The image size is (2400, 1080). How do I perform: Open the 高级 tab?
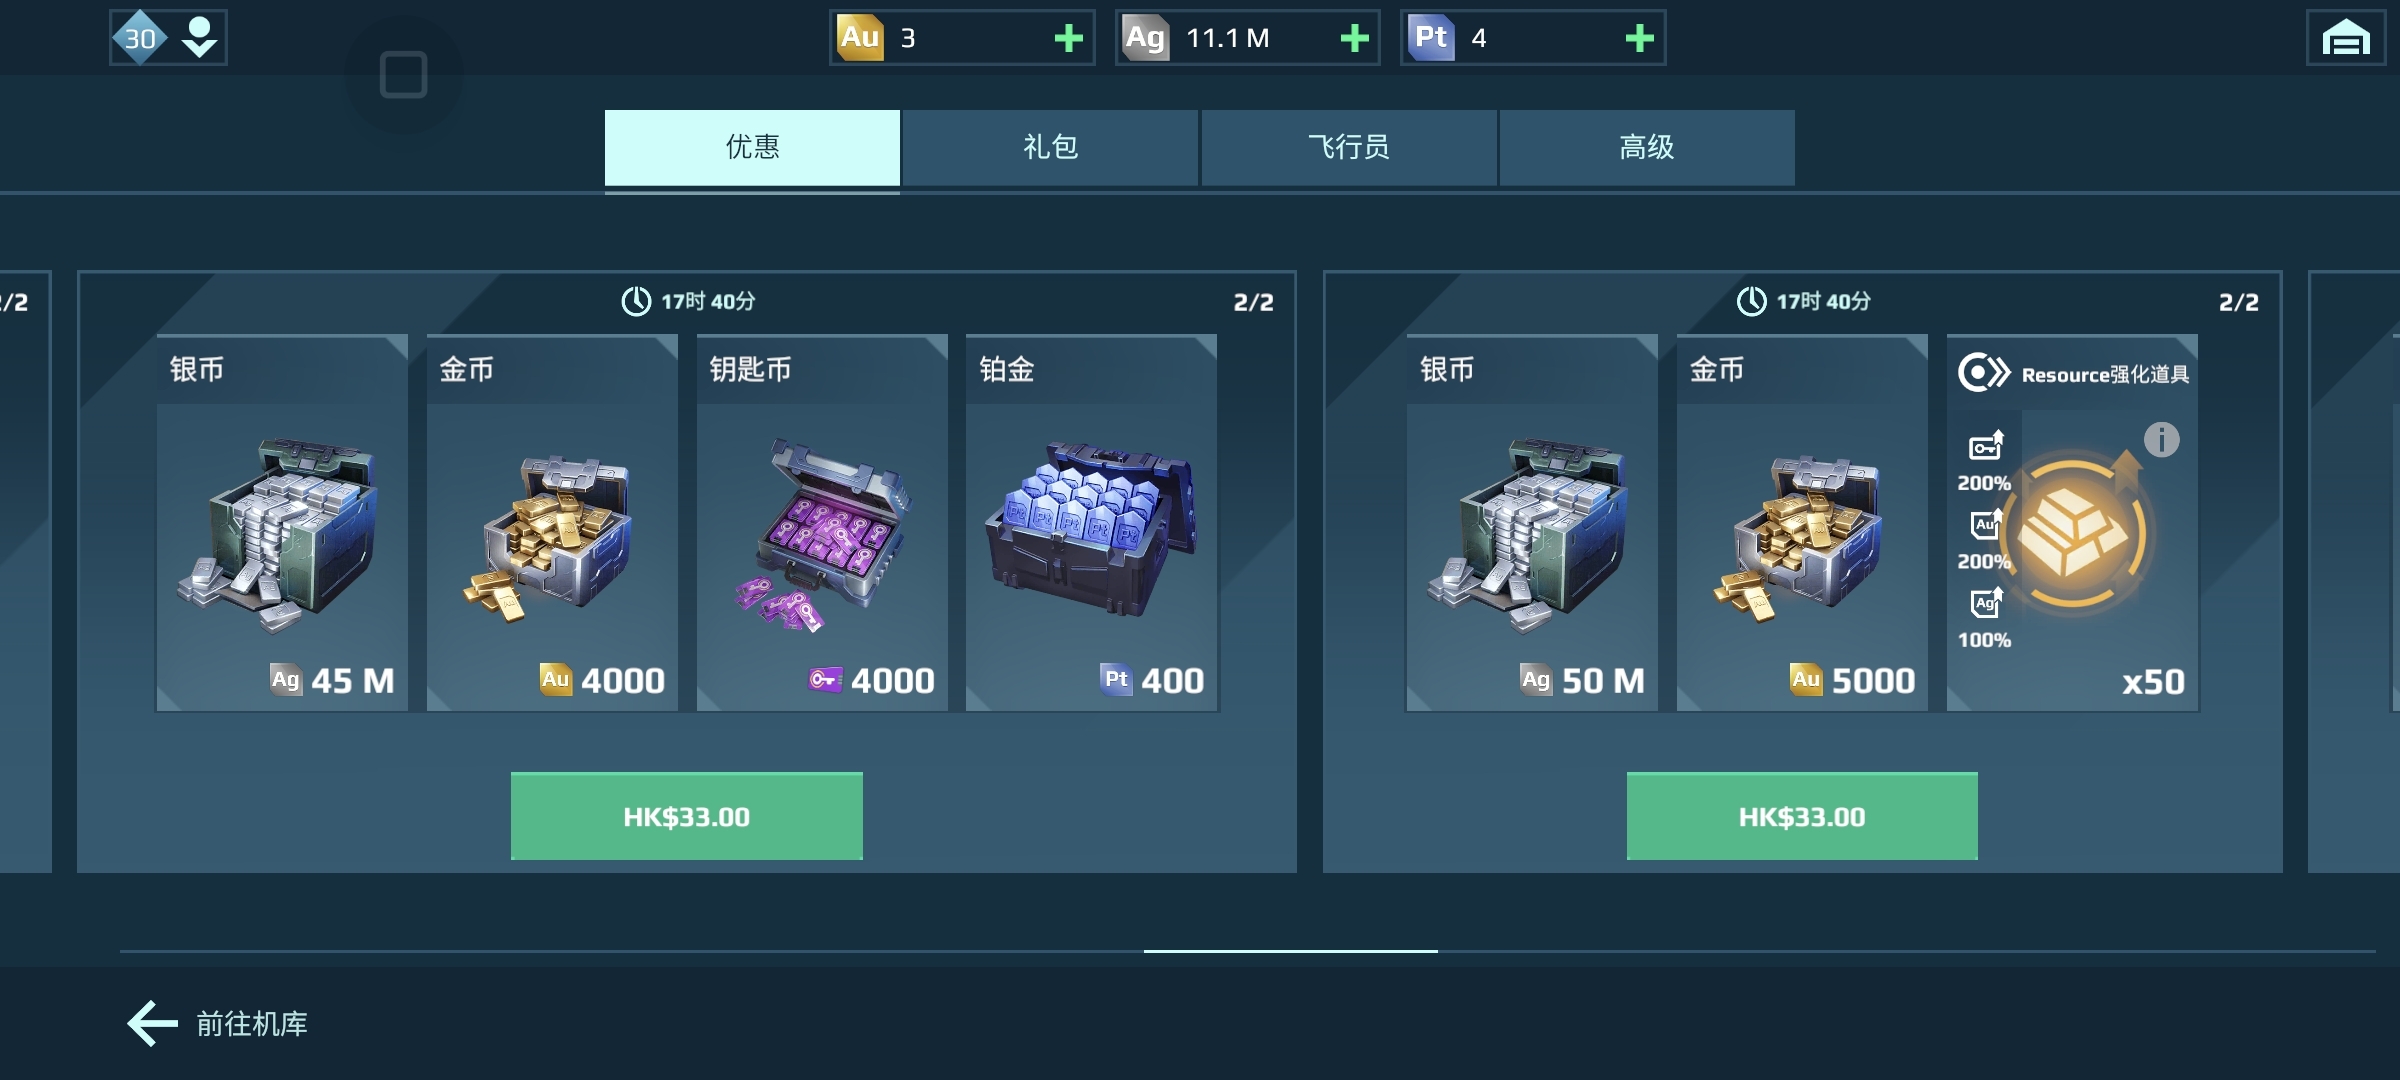[1647, 147]
